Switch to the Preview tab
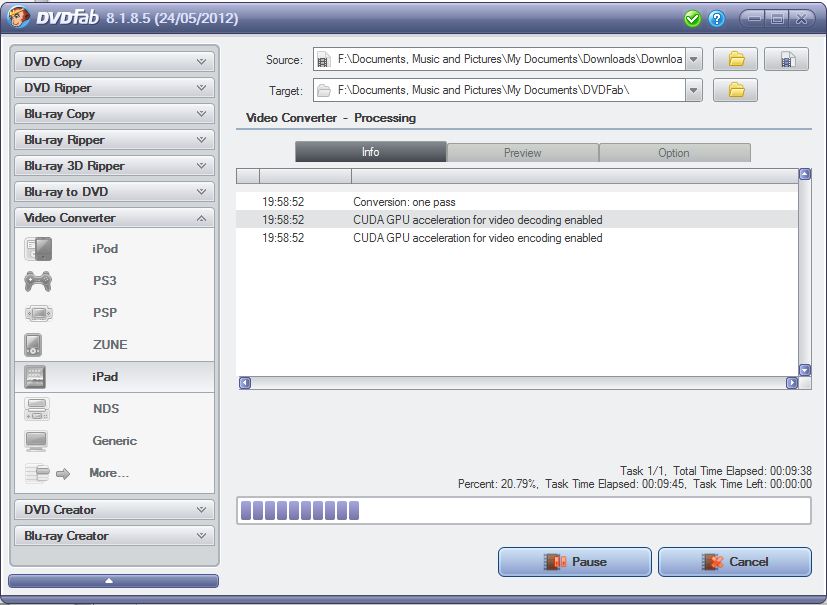Viewport: 827px width, 605px height. pos(523,153)
